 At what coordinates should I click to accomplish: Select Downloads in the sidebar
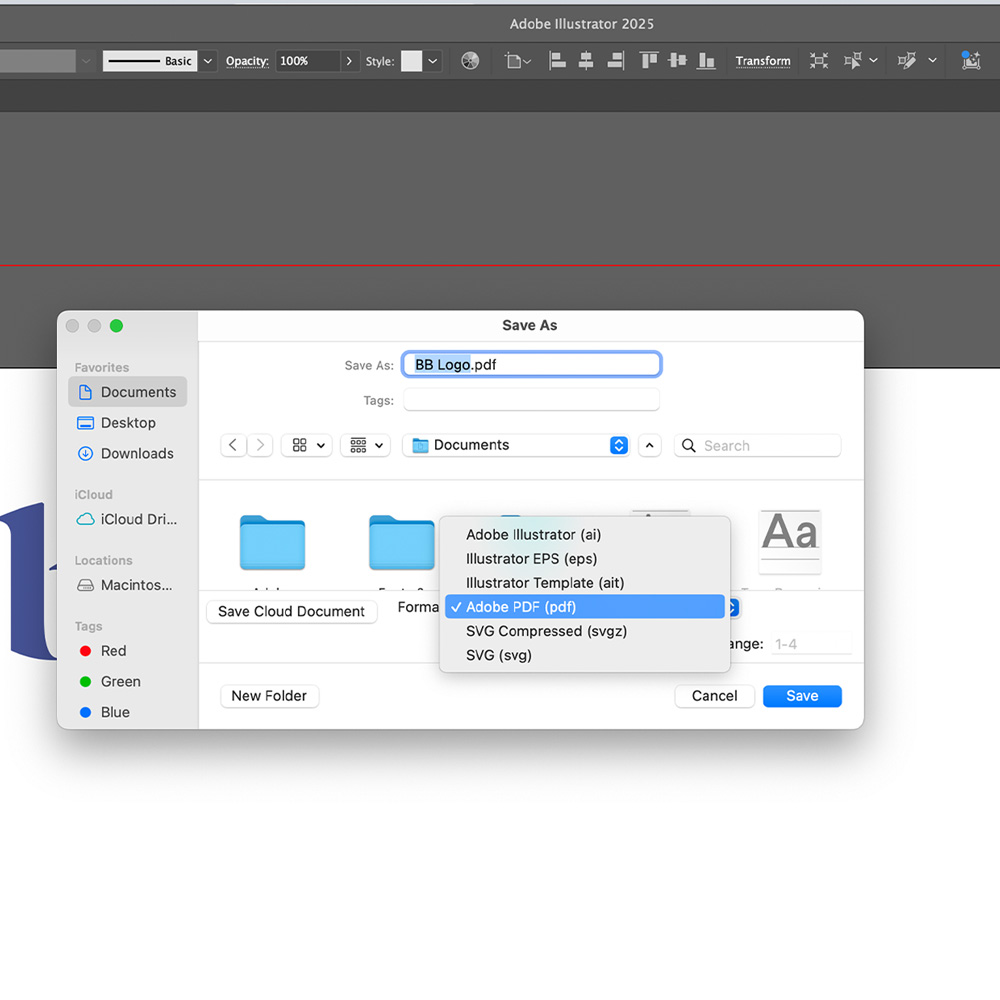coord(128,453)
